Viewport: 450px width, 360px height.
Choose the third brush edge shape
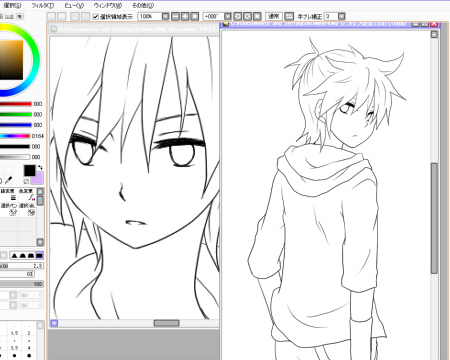pos(31,256)
